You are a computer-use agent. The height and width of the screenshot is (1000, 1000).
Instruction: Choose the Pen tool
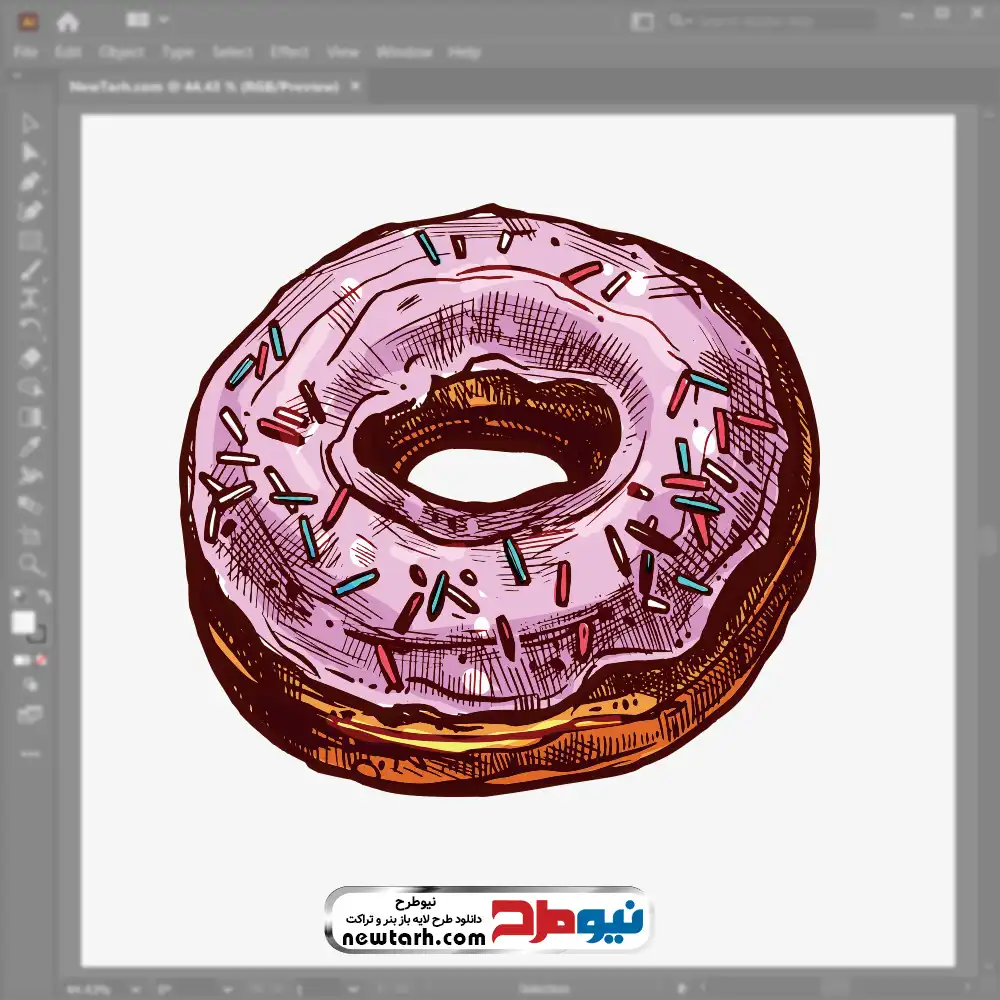point(30,182)
